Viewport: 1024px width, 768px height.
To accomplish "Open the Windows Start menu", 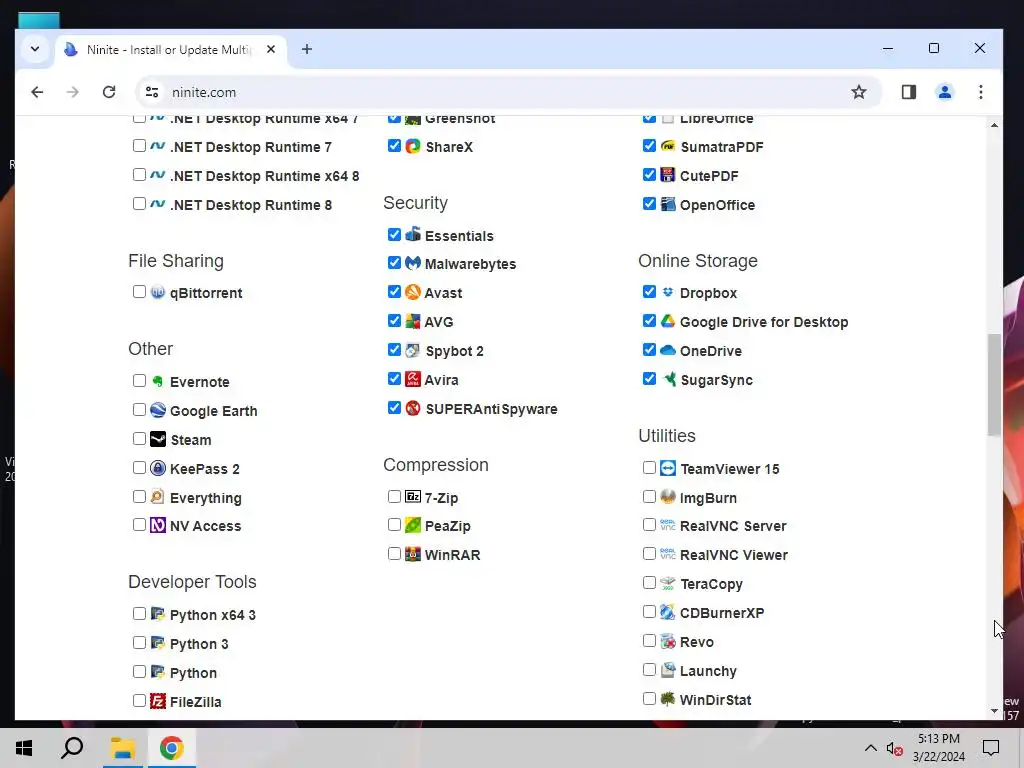I will (x=24, y=748).
